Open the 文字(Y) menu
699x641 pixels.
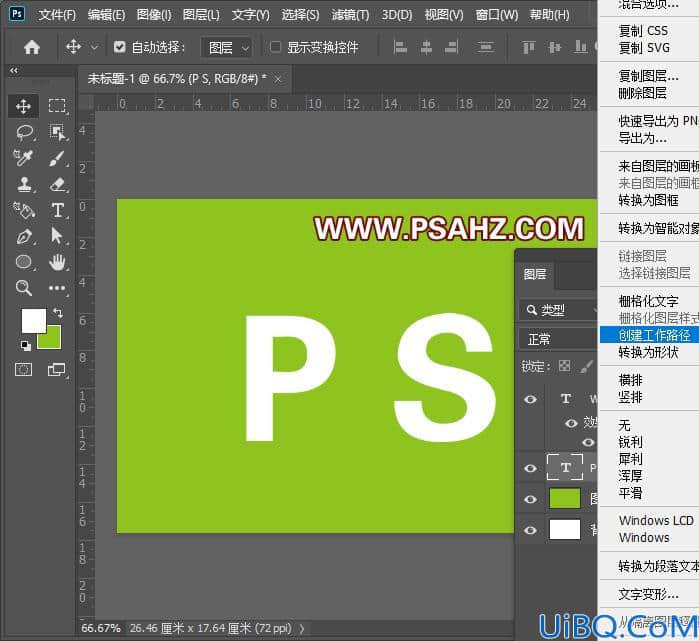[251, 15]
